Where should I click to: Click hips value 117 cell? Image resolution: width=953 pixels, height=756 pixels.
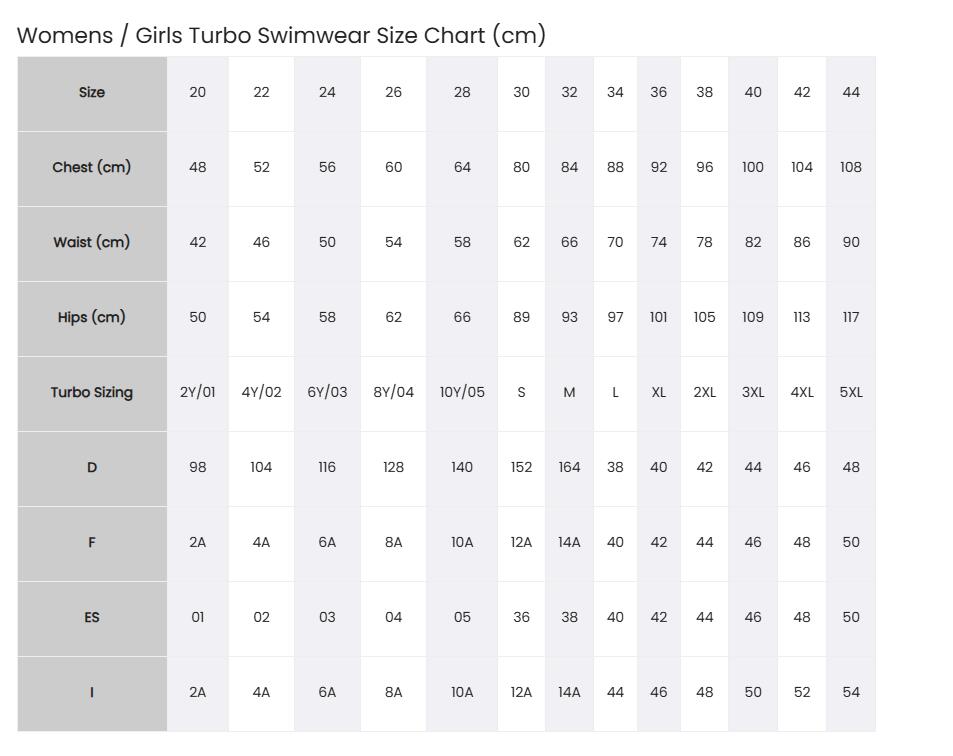click(x=851, y=318)
